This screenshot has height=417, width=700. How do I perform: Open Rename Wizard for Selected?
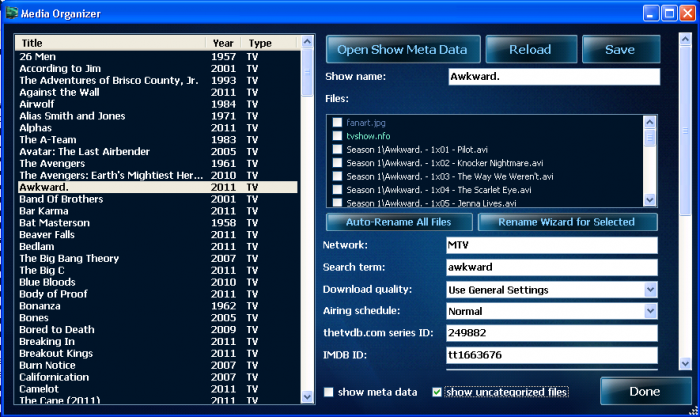[567, 222]
